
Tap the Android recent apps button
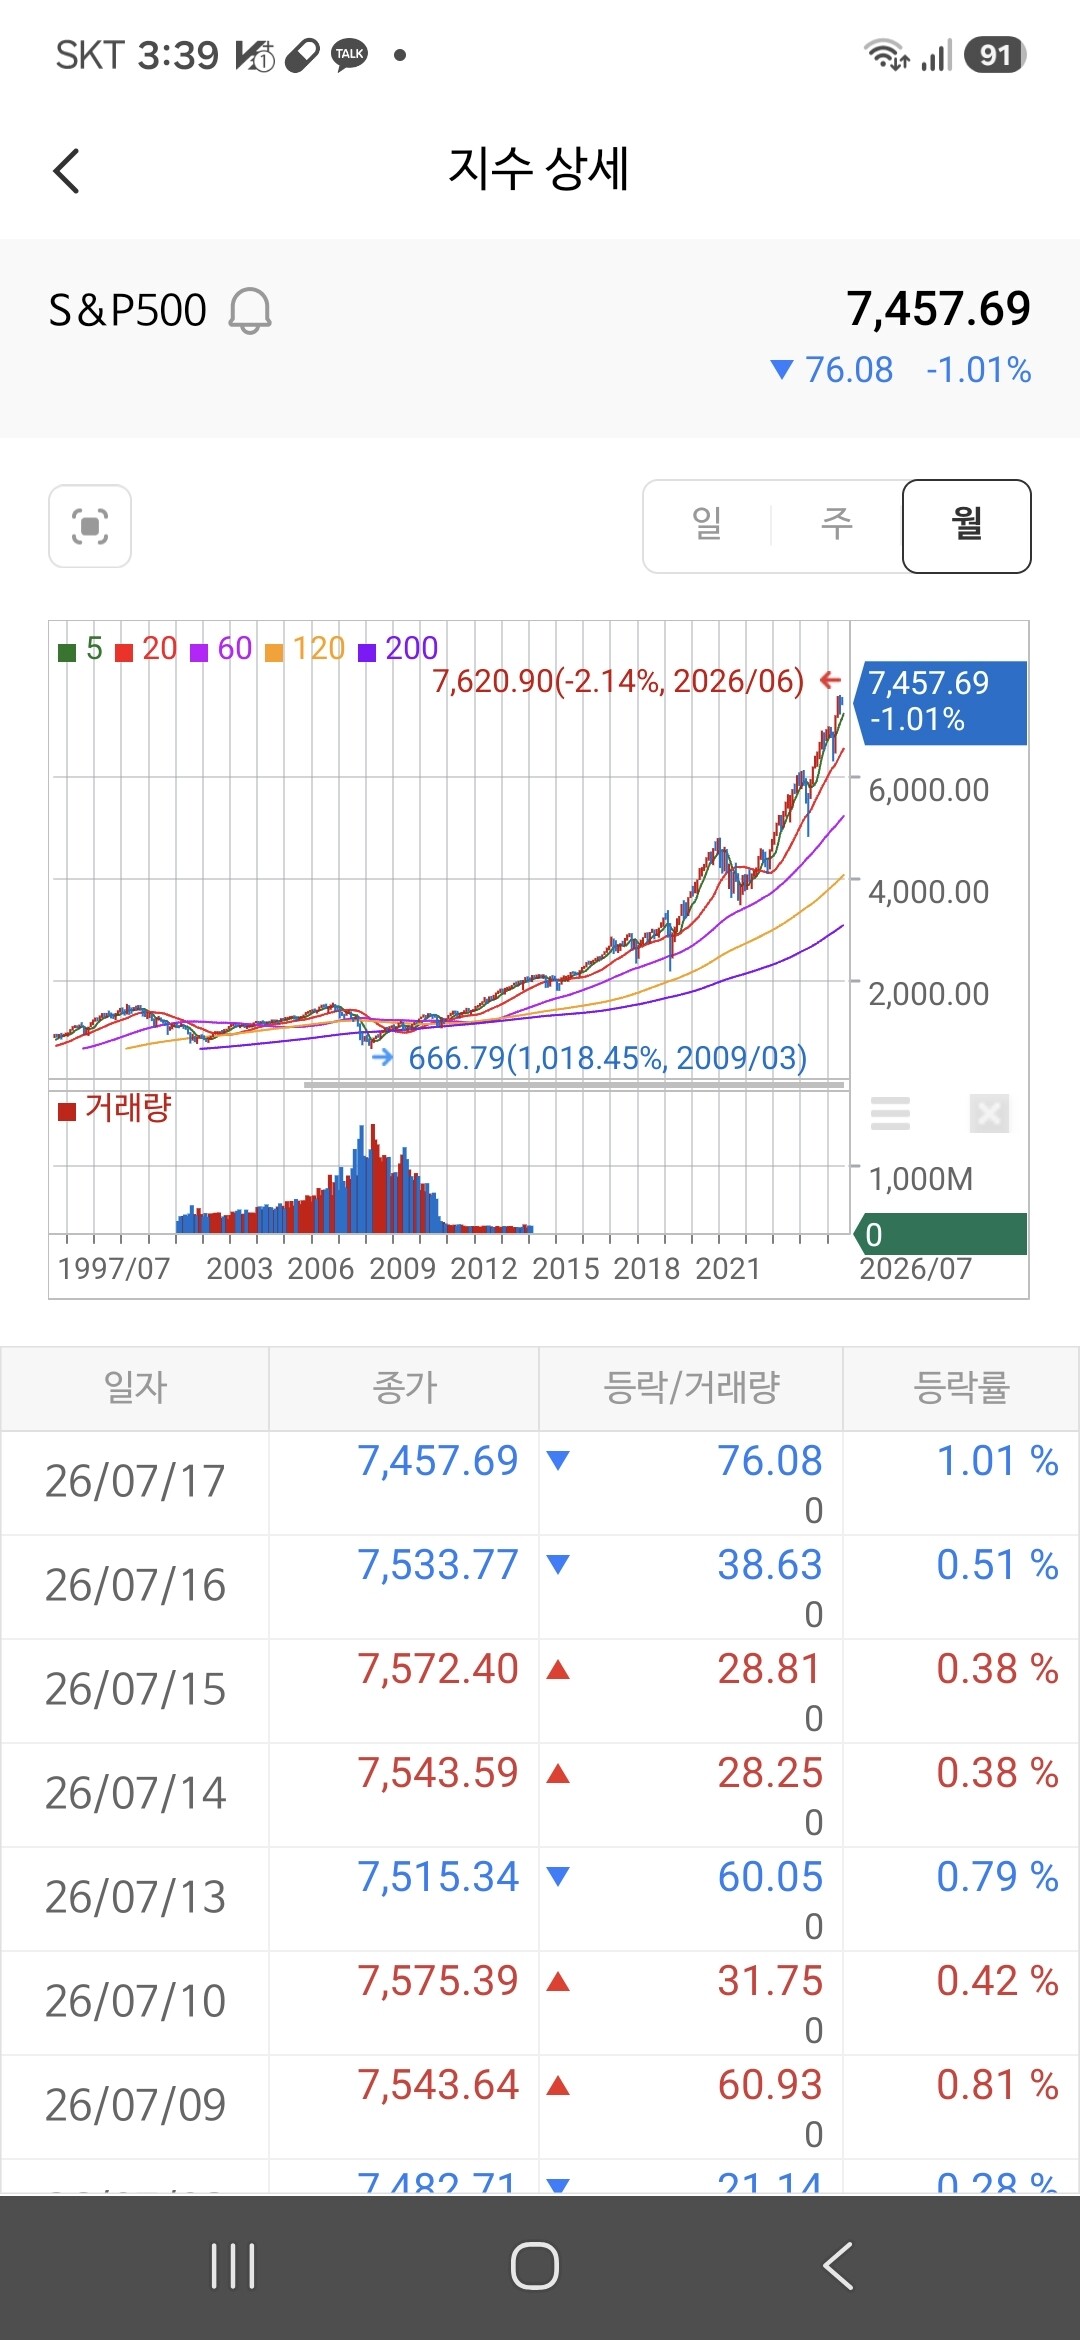click(233, 2266)
